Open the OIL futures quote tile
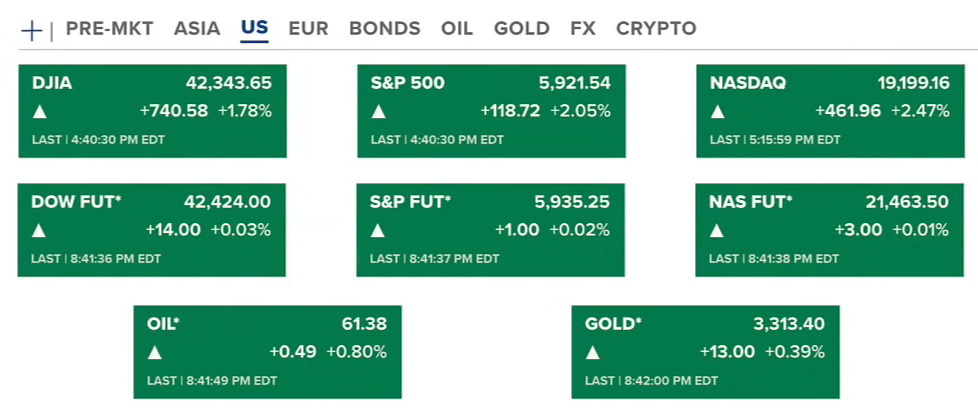 click(x=267, y=325)
